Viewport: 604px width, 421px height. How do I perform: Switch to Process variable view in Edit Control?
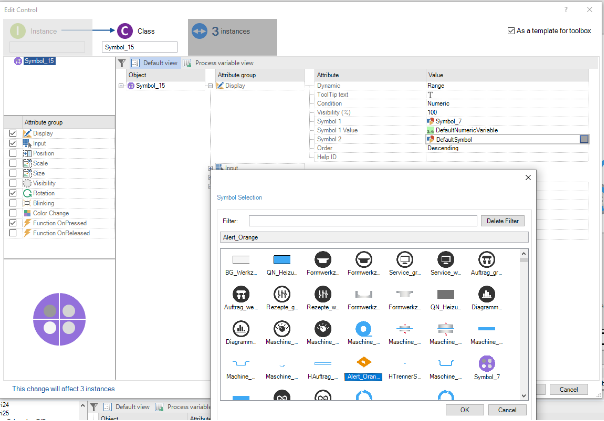coord(218,63)
